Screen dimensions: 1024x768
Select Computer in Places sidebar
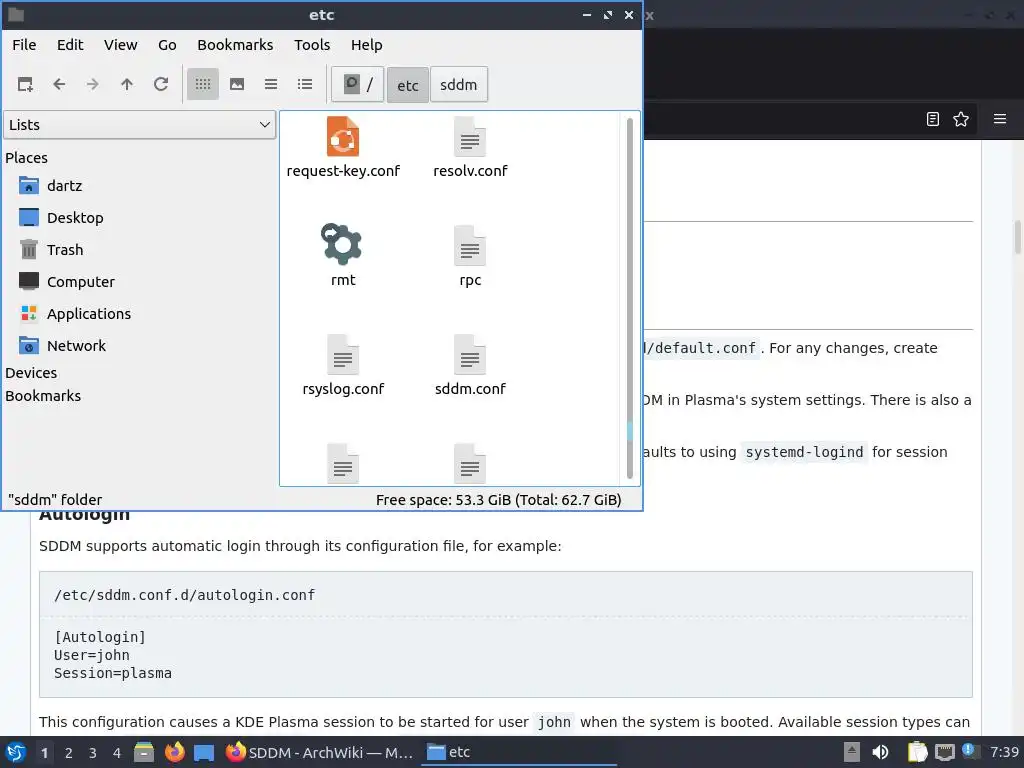(67, 282)
